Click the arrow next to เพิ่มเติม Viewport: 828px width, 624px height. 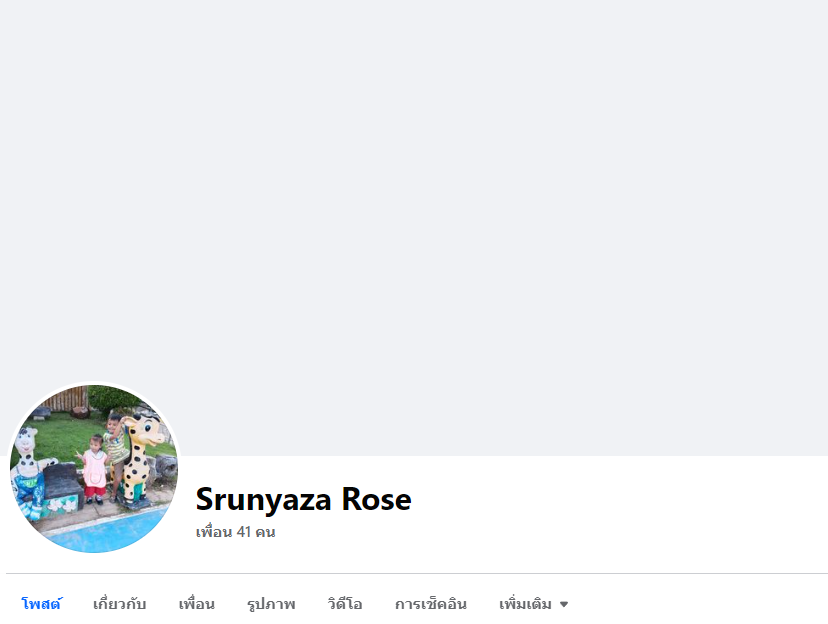(564, 604)
